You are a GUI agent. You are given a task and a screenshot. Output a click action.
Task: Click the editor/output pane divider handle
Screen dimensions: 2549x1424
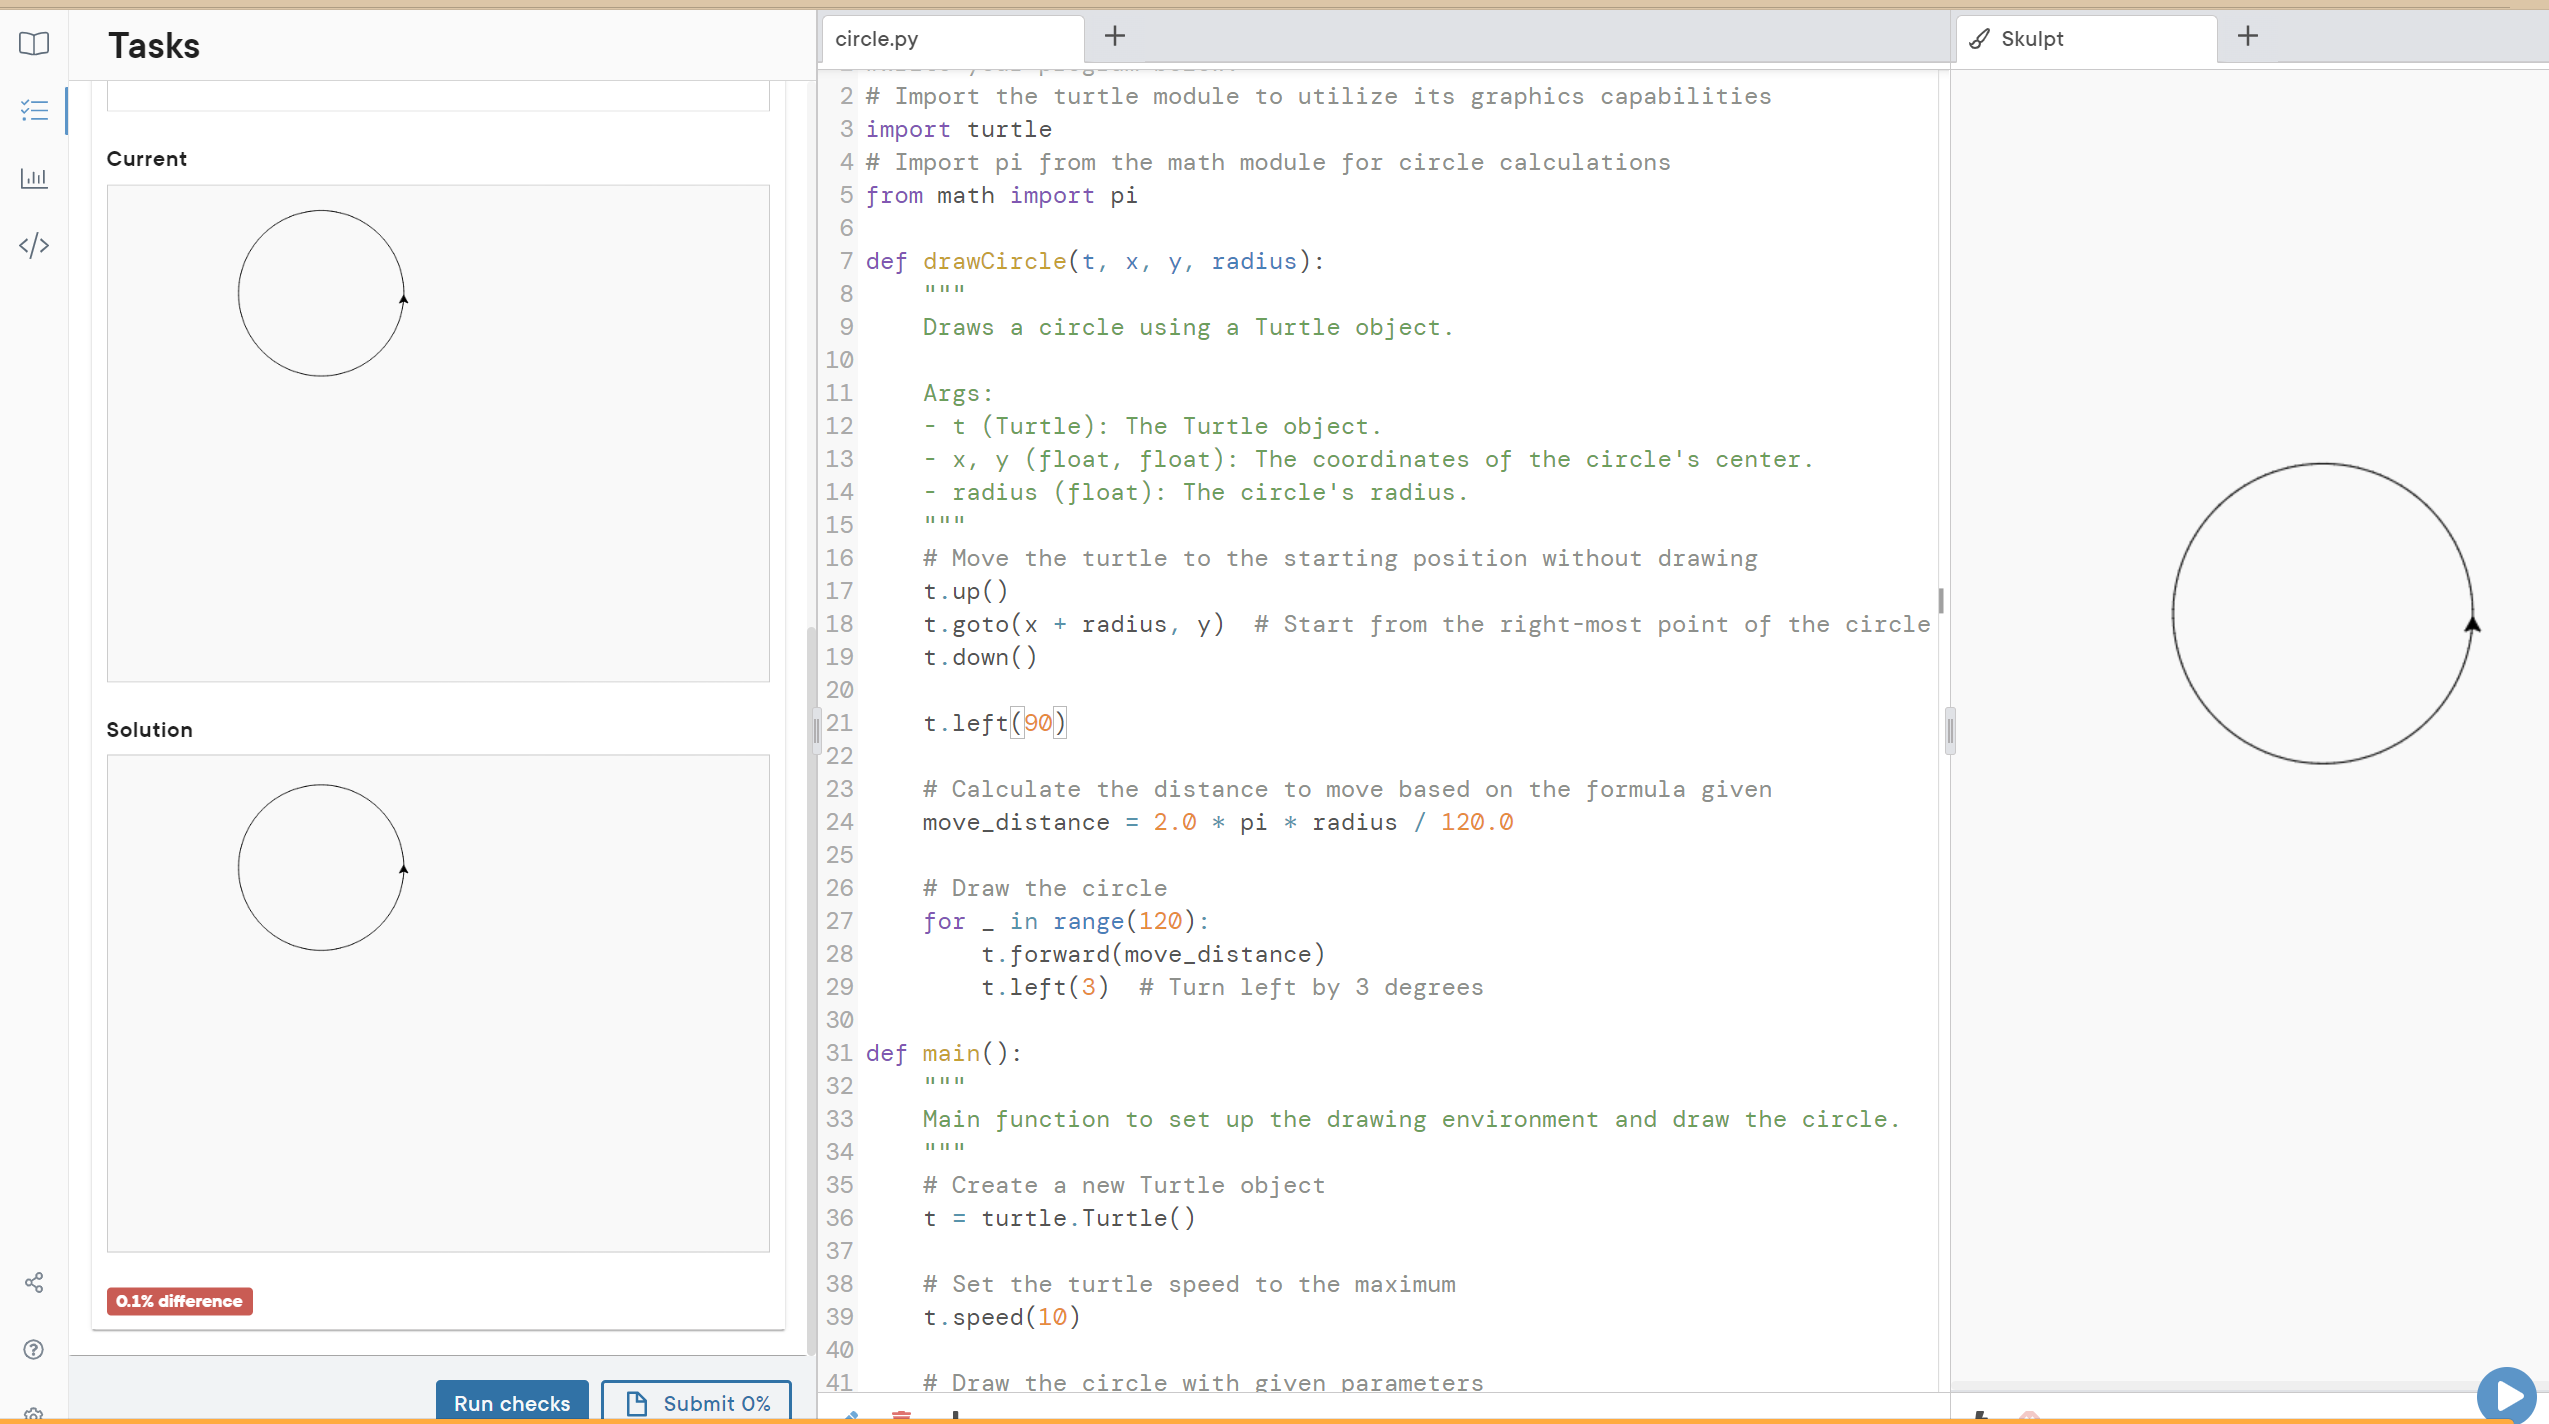pyautogui.click(x=1950, y=731)
